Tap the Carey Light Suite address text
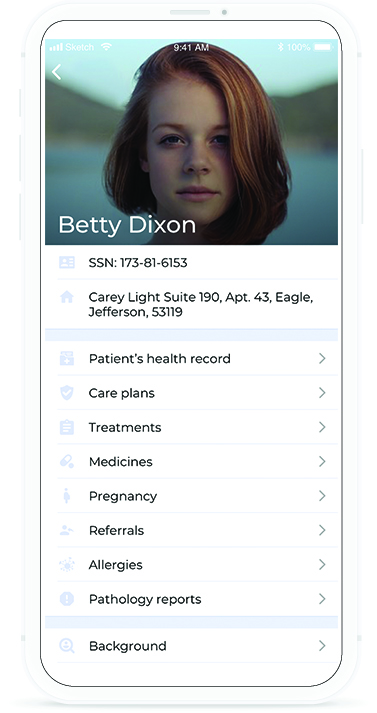Screen dimensions: 377x713 (x=201, y=305)
